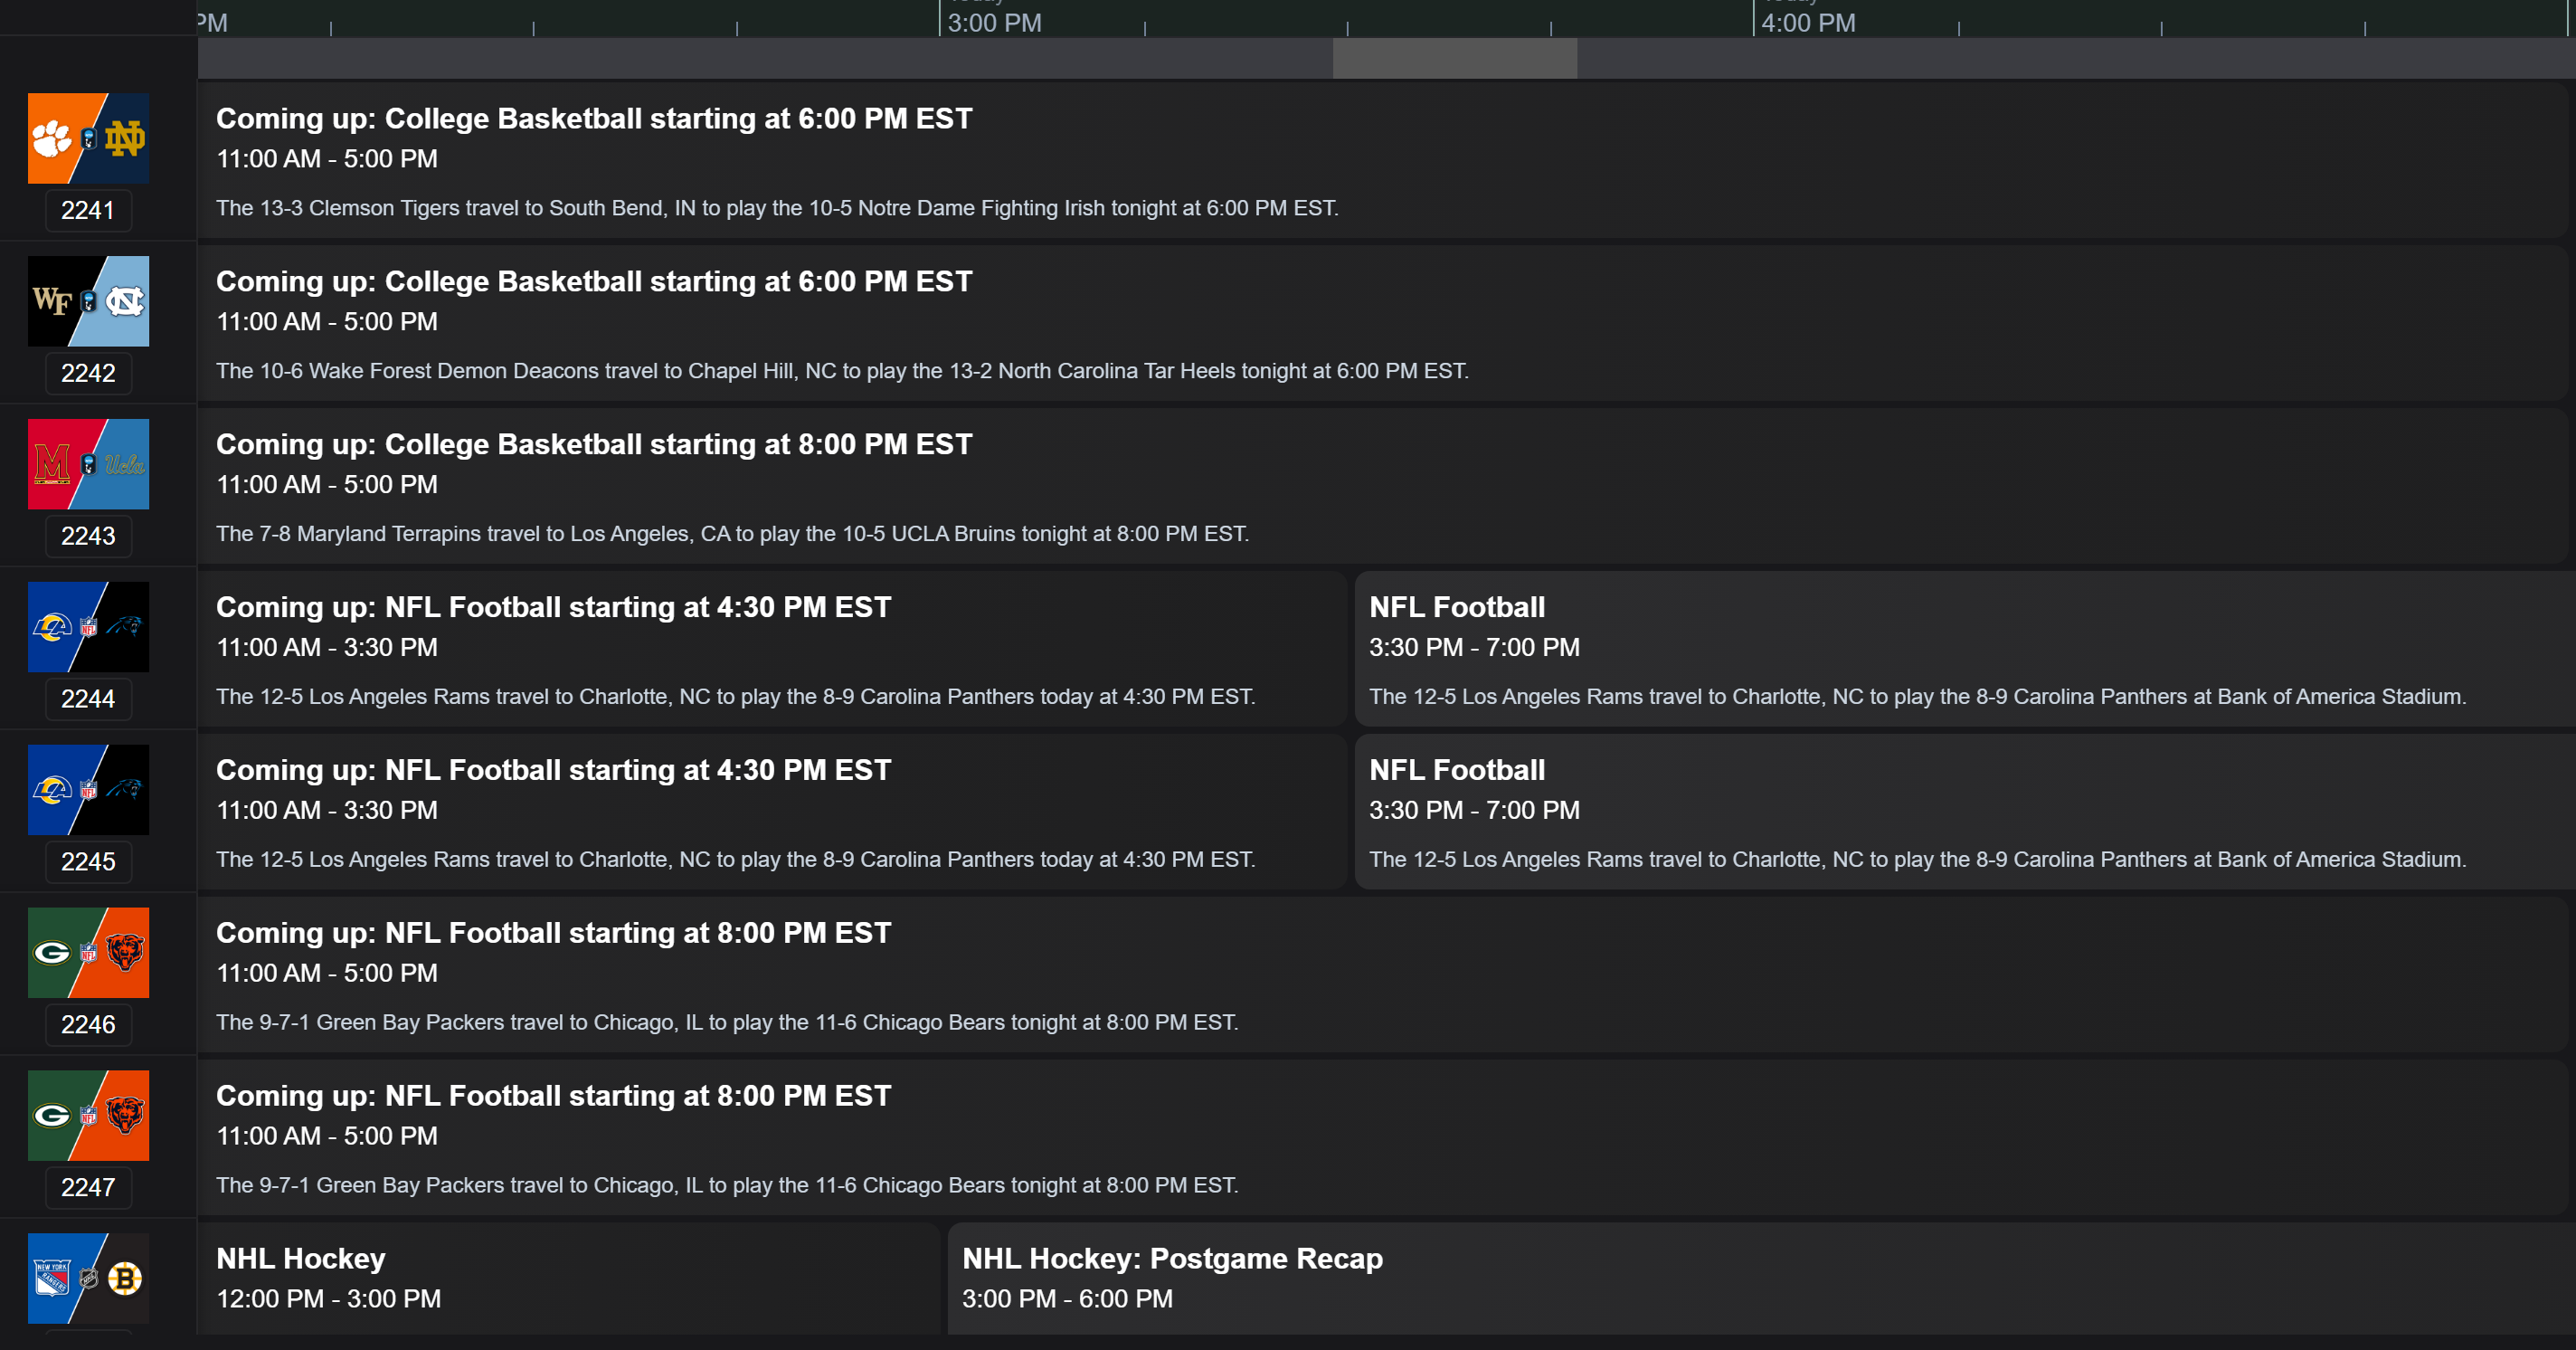Select the Wake Forest vs North Carolina logo
This screenshot has height=1350, width=2576.
pyautogui.click(x=88, y=301)
